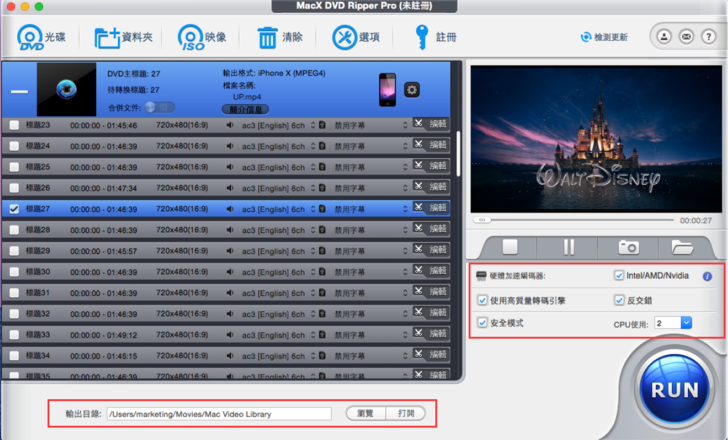Select the 標題34 row resolution 720x480(16:9)
The height and width of the screenshot is (440, 728).
(x=182, y=356)
